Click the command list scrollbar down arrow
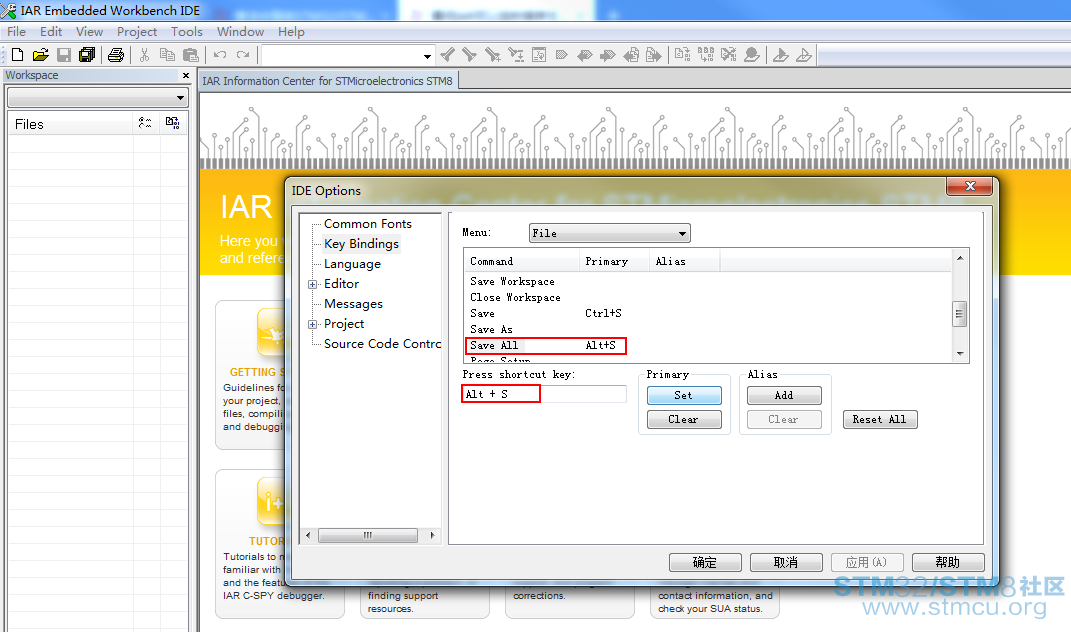Screen dimensions: 1071x632 [x=960, y=353]
